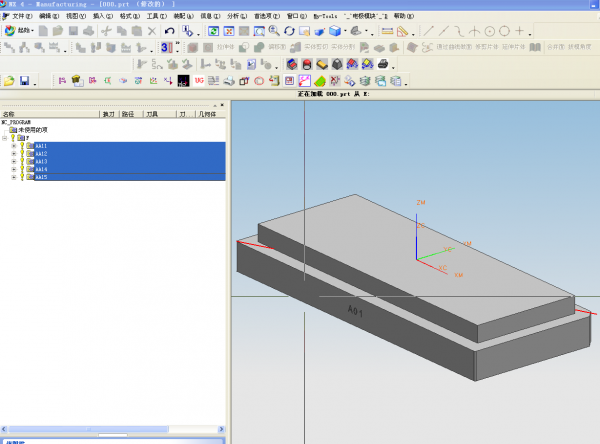
Task: Expand the AA12 program group
Action: click(14, 153)
